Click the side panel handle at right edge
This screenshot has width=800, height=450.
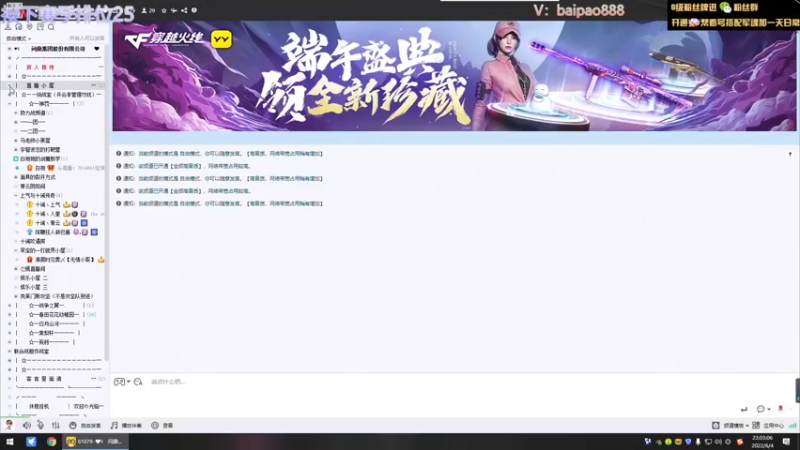point(797,390)
